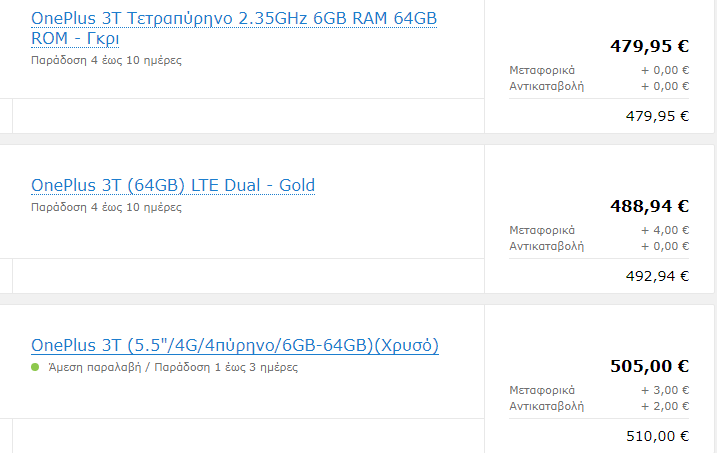Click Μεταφορικά label in 479,95 € listing
This screenshot has height=453, width=717.
pos(542,70)
